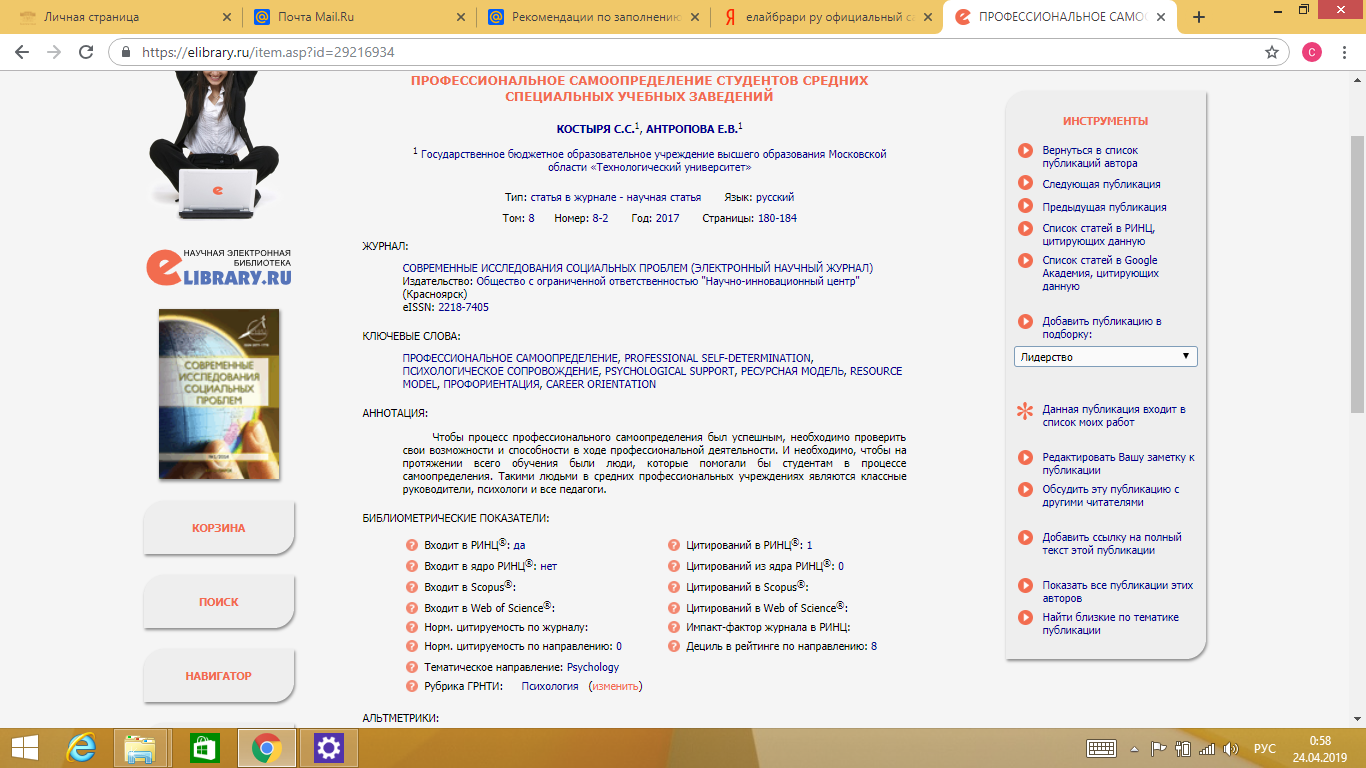Click help icon next to 'Тематическое направление'

[411, 667]
